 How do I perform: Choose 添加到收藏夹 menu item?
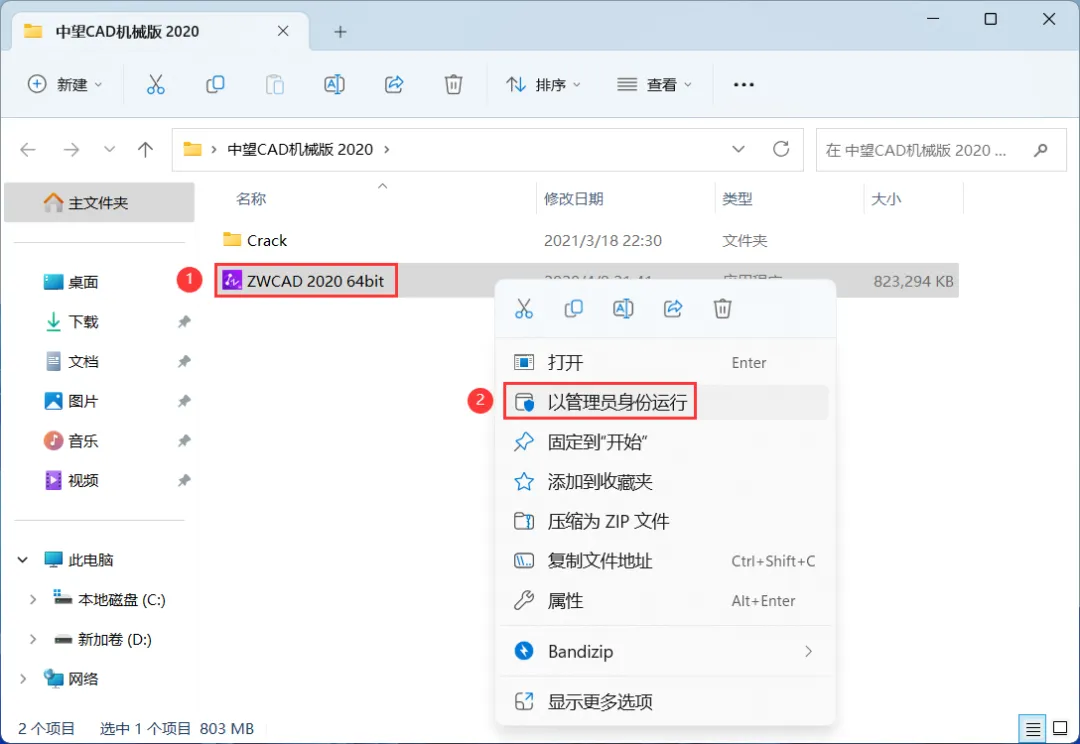pos(665,482)
